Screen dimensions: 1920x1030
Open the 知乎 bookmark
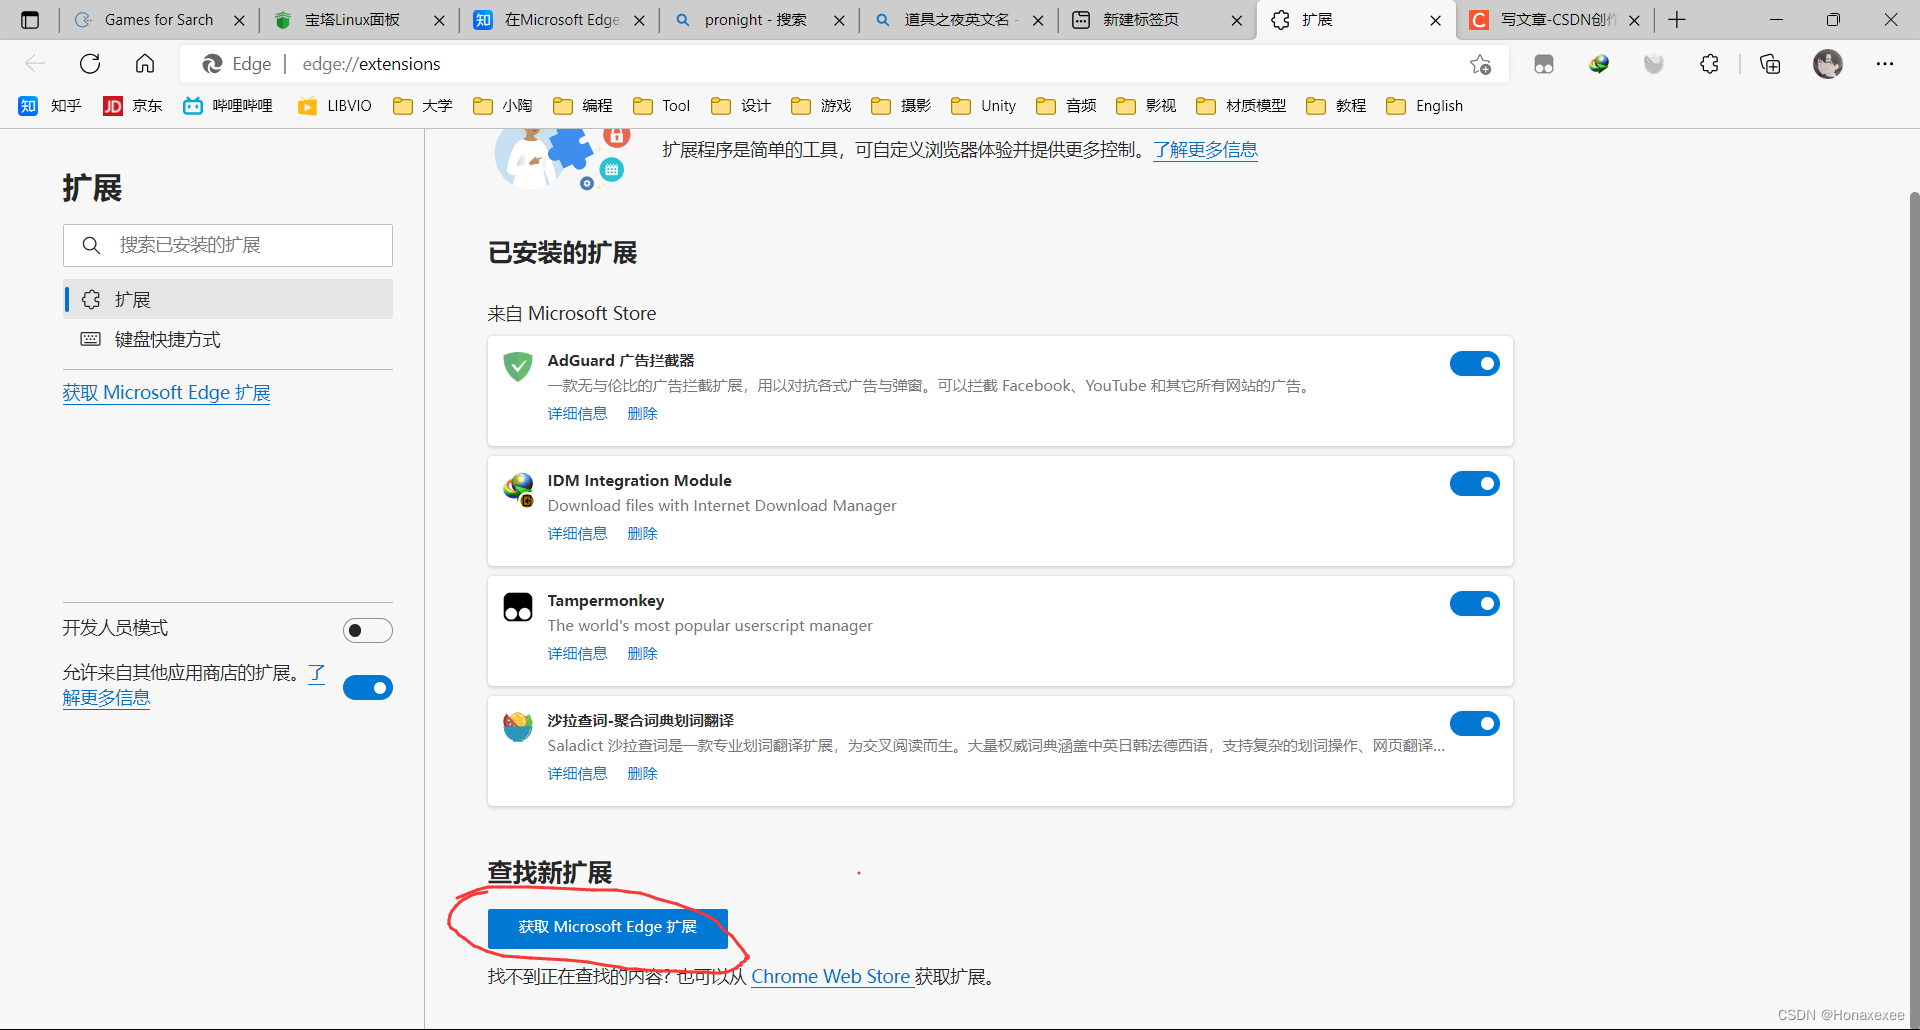pyautogui.click(x=50, y=106)
